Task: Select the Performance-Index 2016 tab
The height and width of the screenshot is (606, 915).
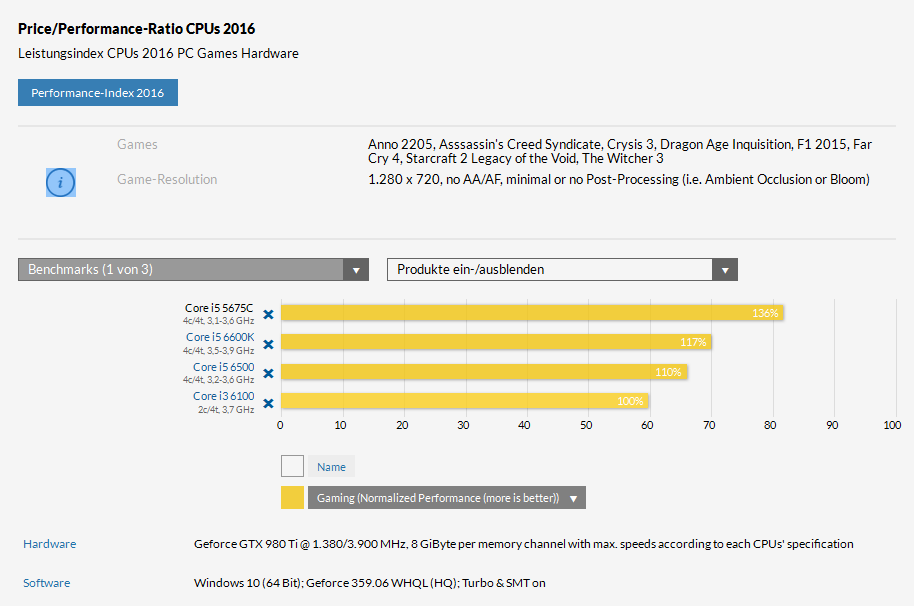Action: pyautogui.click(x=98, y=93)
